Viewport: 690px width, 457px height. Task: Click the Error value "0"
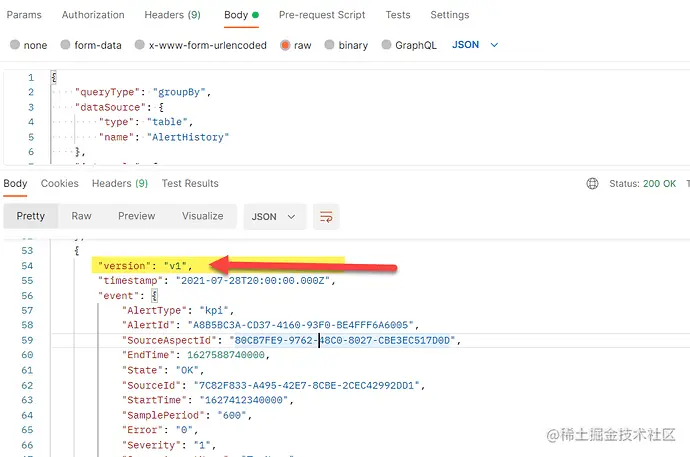[184, 430]
